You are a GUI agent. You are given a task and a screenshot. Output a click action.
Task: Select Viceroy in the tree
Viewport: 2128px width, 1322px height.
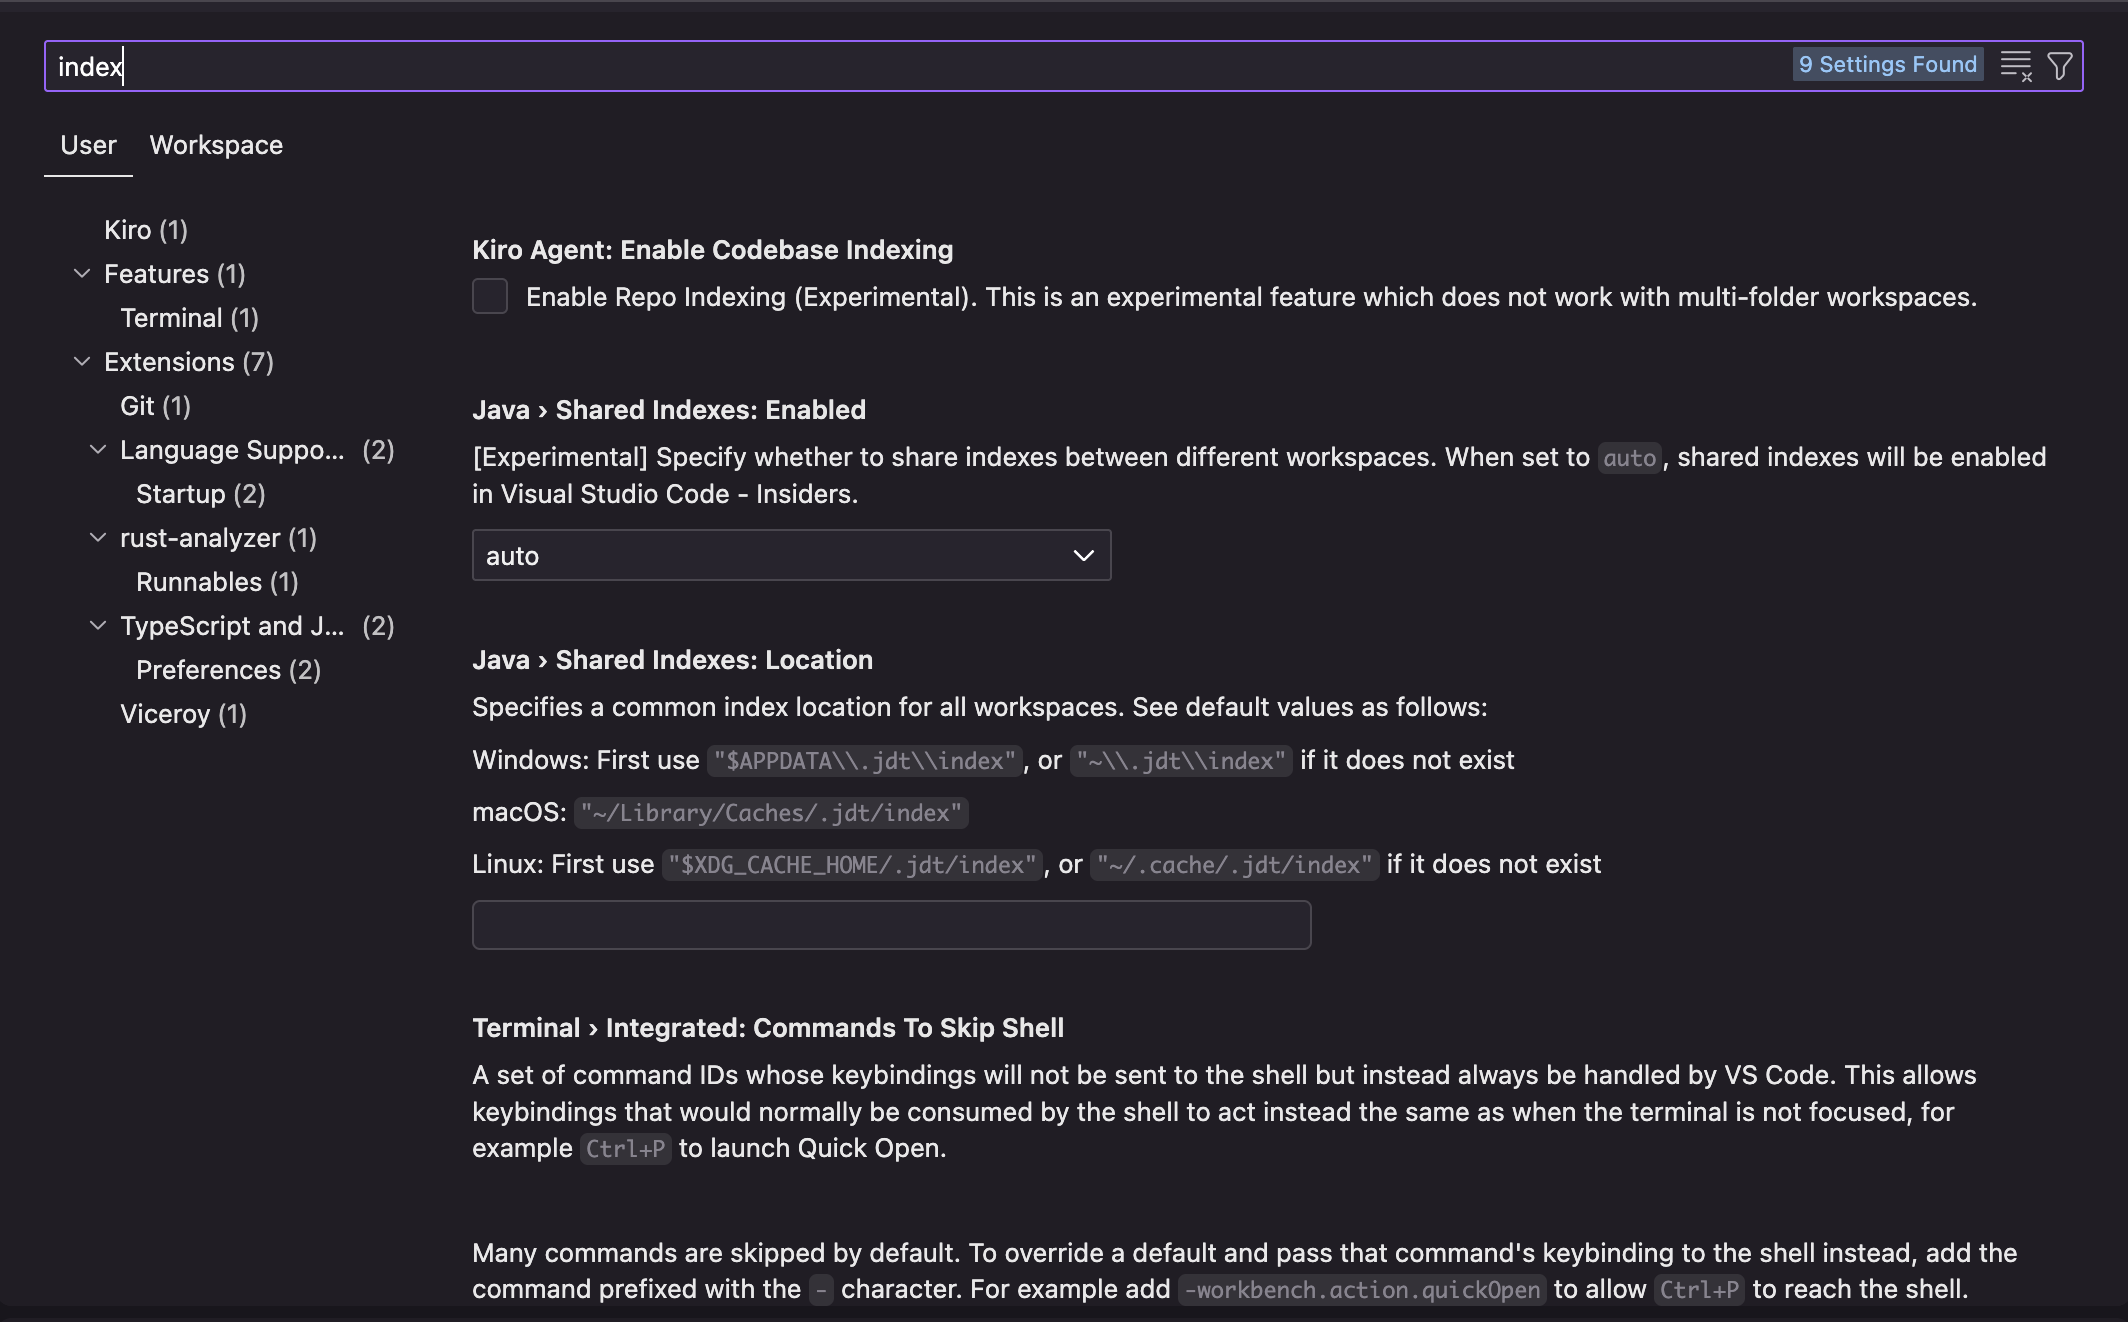pyautogui.click(x=182, y=713)
